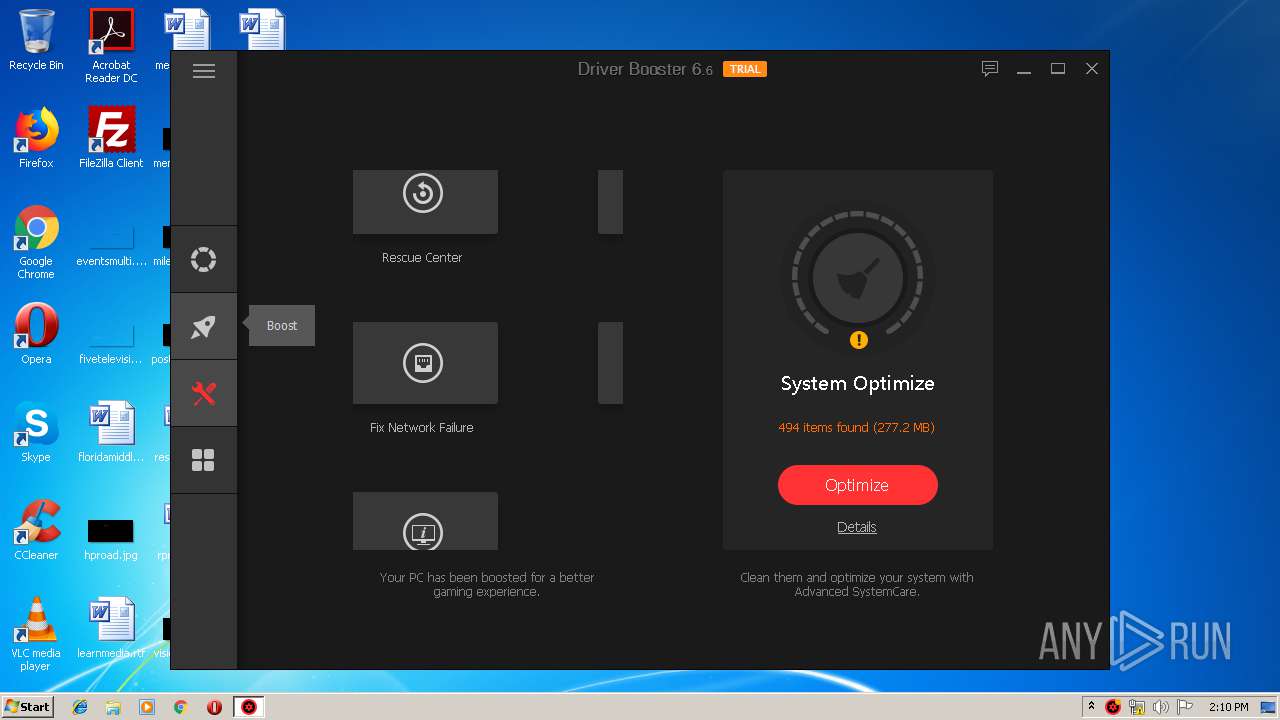Image resolution: width=1280 pixels, height=720 pixels.
Task: Launch FileZilla Client from the desktop
Action: pos(111,138)
